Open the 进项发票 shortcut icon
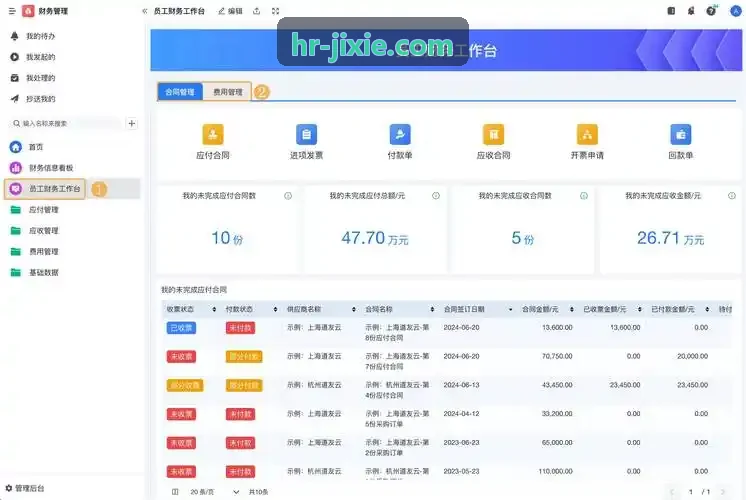The height and width of the screenshot is (500, 746). pyautogui.click(x=306, y=134)
